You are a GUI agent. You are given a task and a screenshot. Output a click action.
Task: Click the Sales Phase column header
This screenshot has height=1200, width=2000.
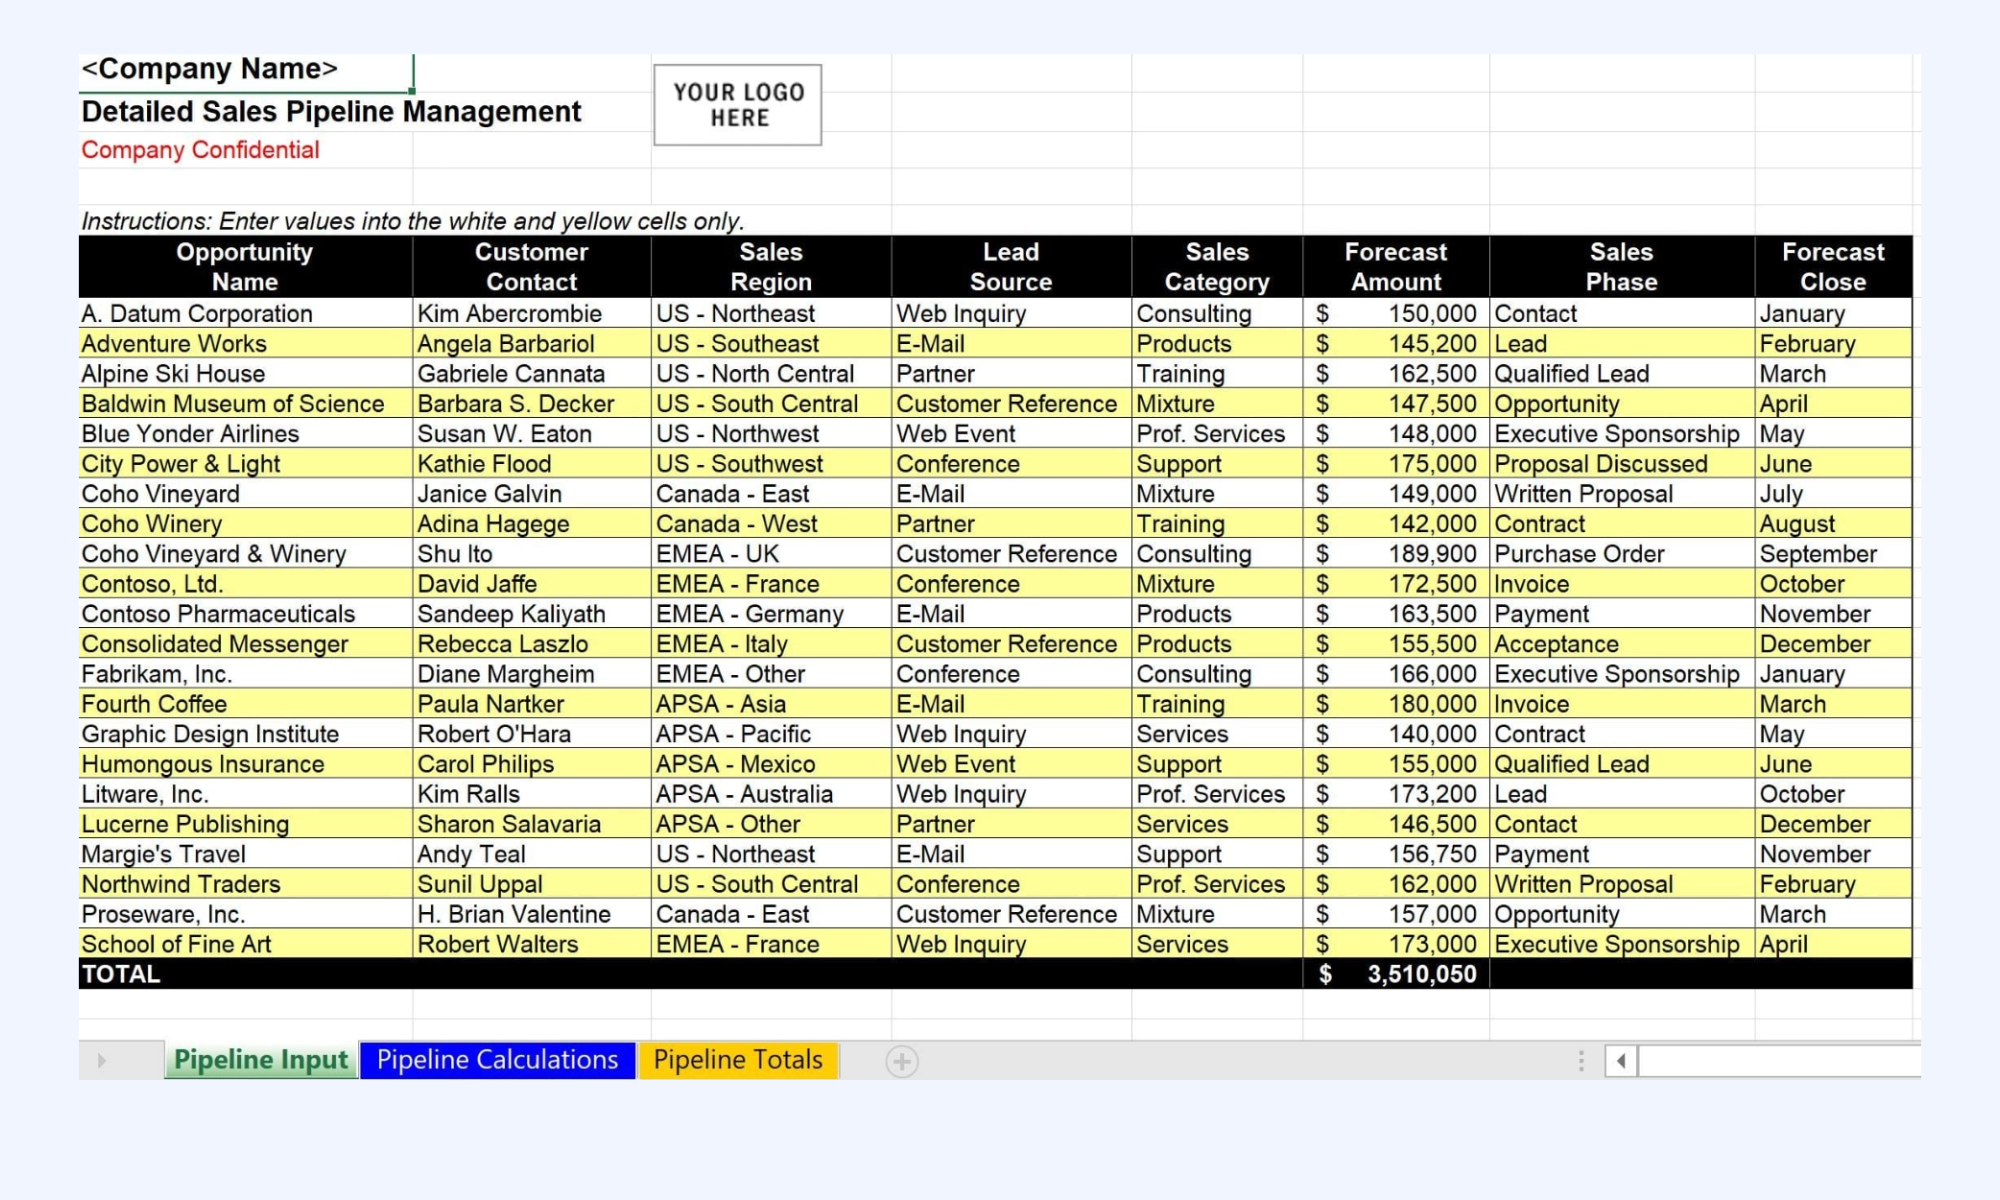coord(1622,267)
